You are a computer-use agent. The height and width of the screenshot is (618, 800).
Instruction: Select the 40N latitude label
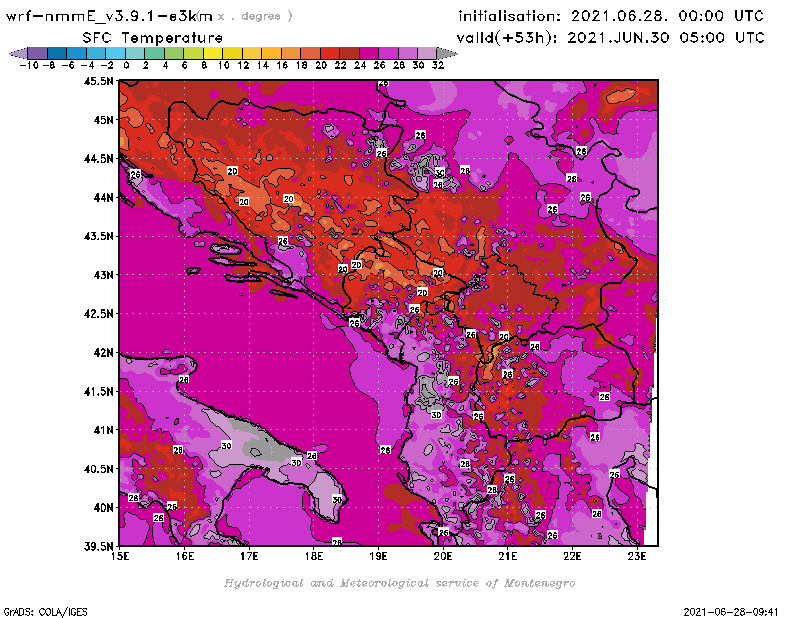[103, 508]
